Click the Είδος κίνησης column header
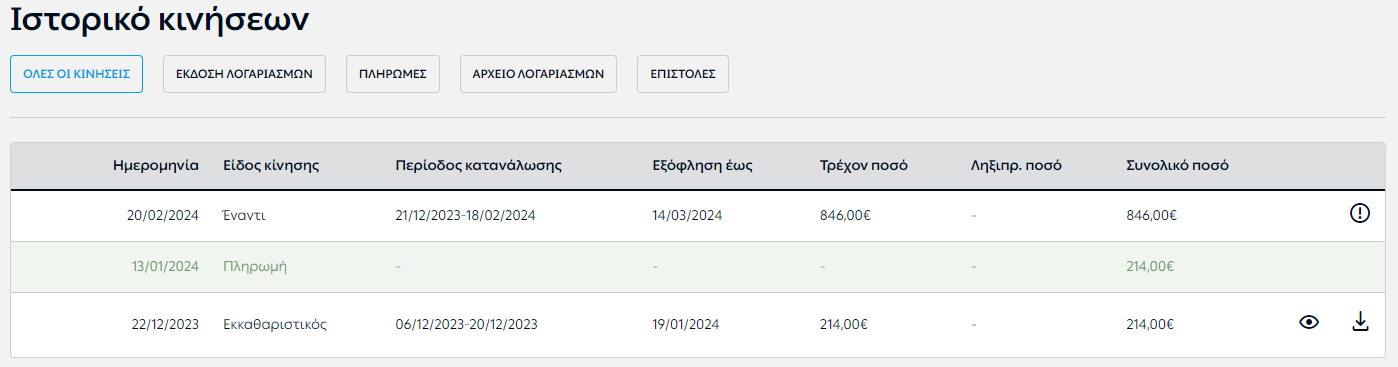The height and width of the screenshot is (367, 1398). point(271,166)
